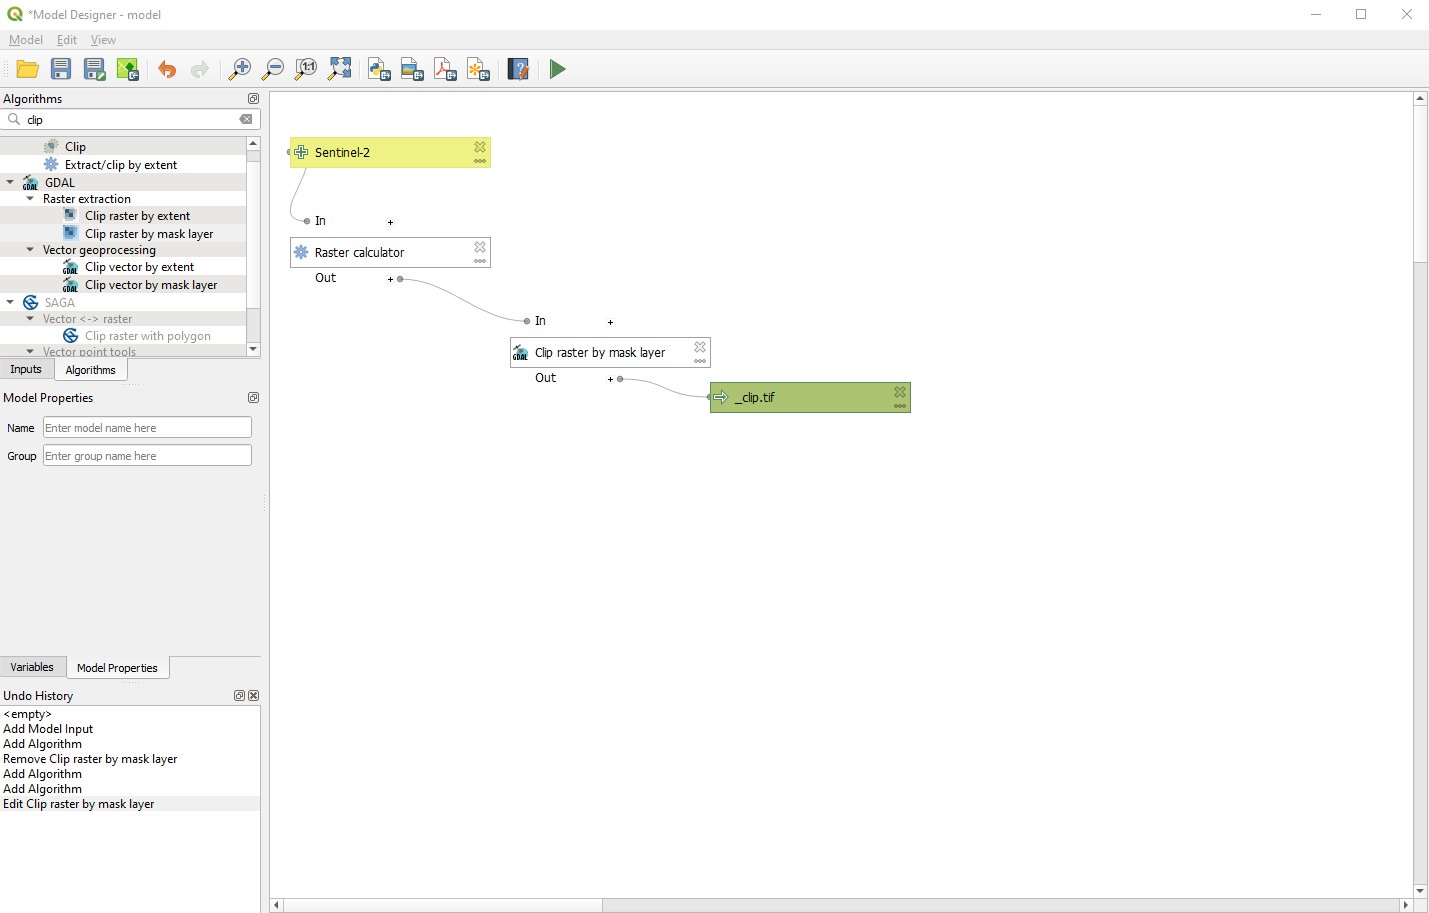Screen dimensions: 1429x913
Task: Collapse the SAGA provider group
Action: (10, 302)
